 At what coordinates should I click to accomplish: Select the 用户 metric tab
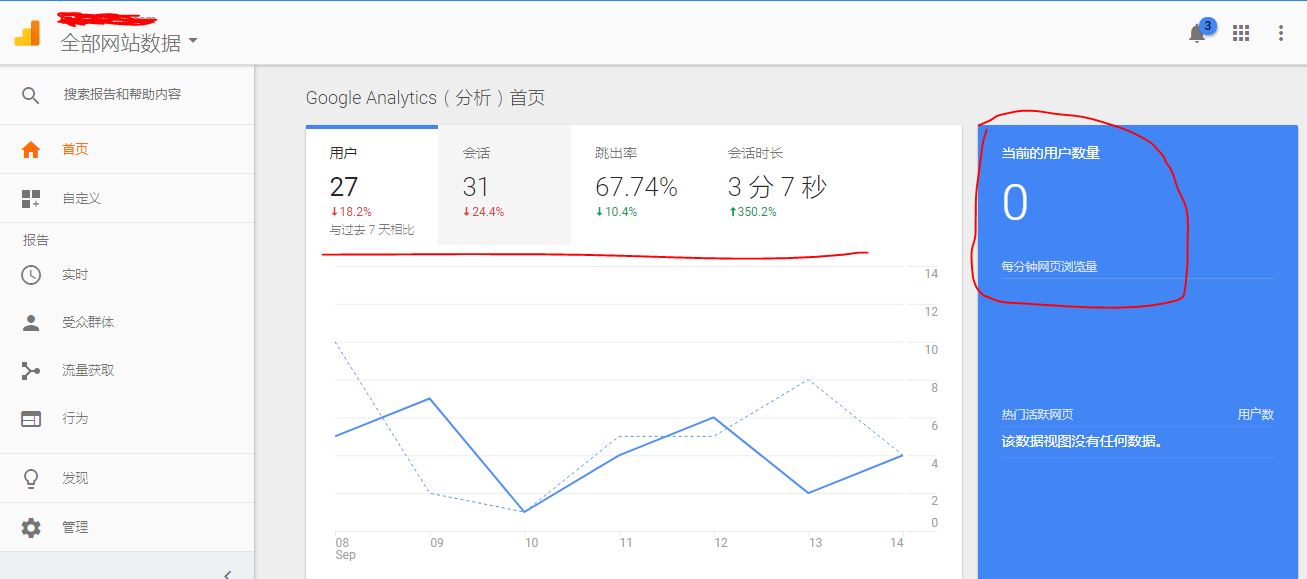click(x=372, y=186)
